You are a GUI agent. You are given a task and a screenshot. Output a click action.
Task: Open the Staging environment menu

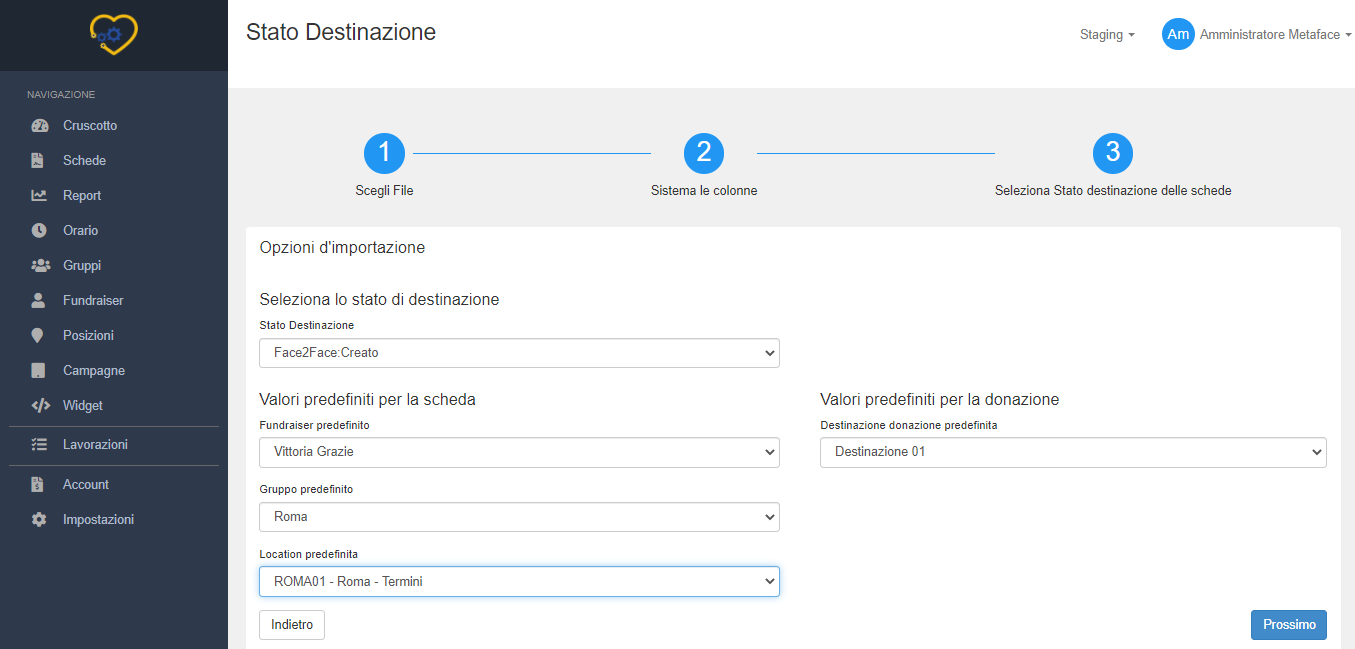1106,35
